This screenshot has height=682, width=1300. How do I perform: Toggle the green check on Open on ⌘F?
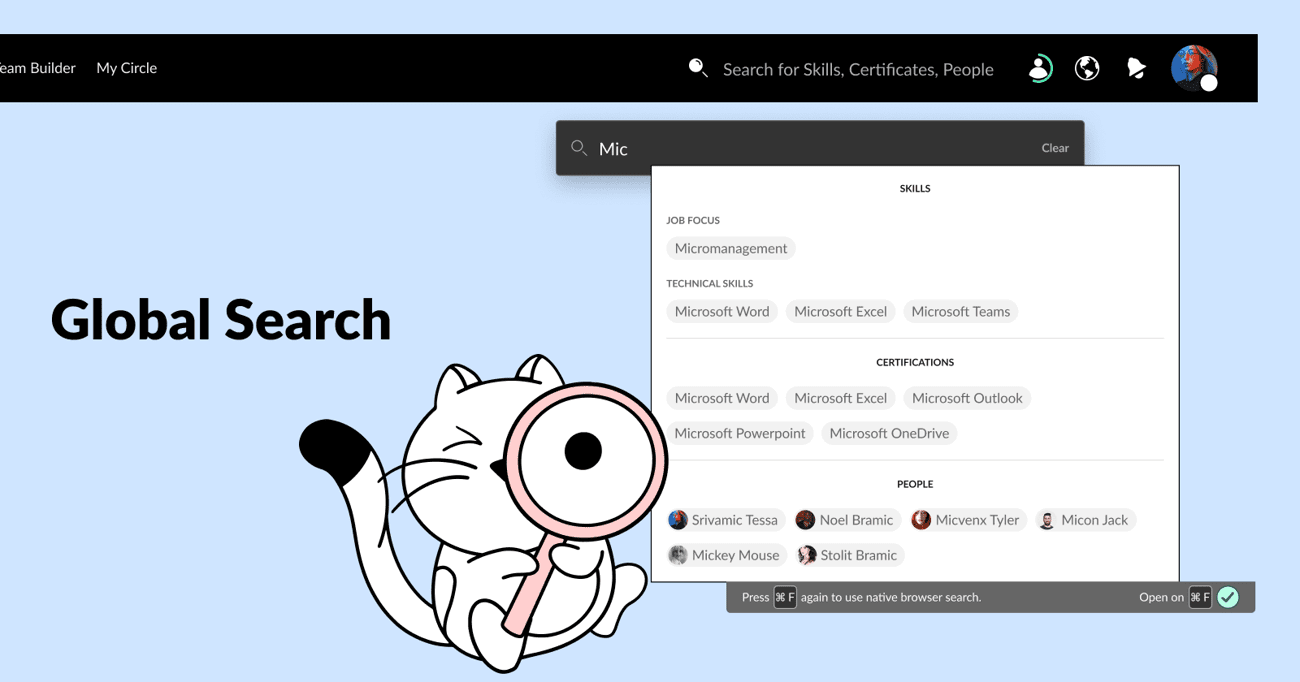tap(1228, 597)
